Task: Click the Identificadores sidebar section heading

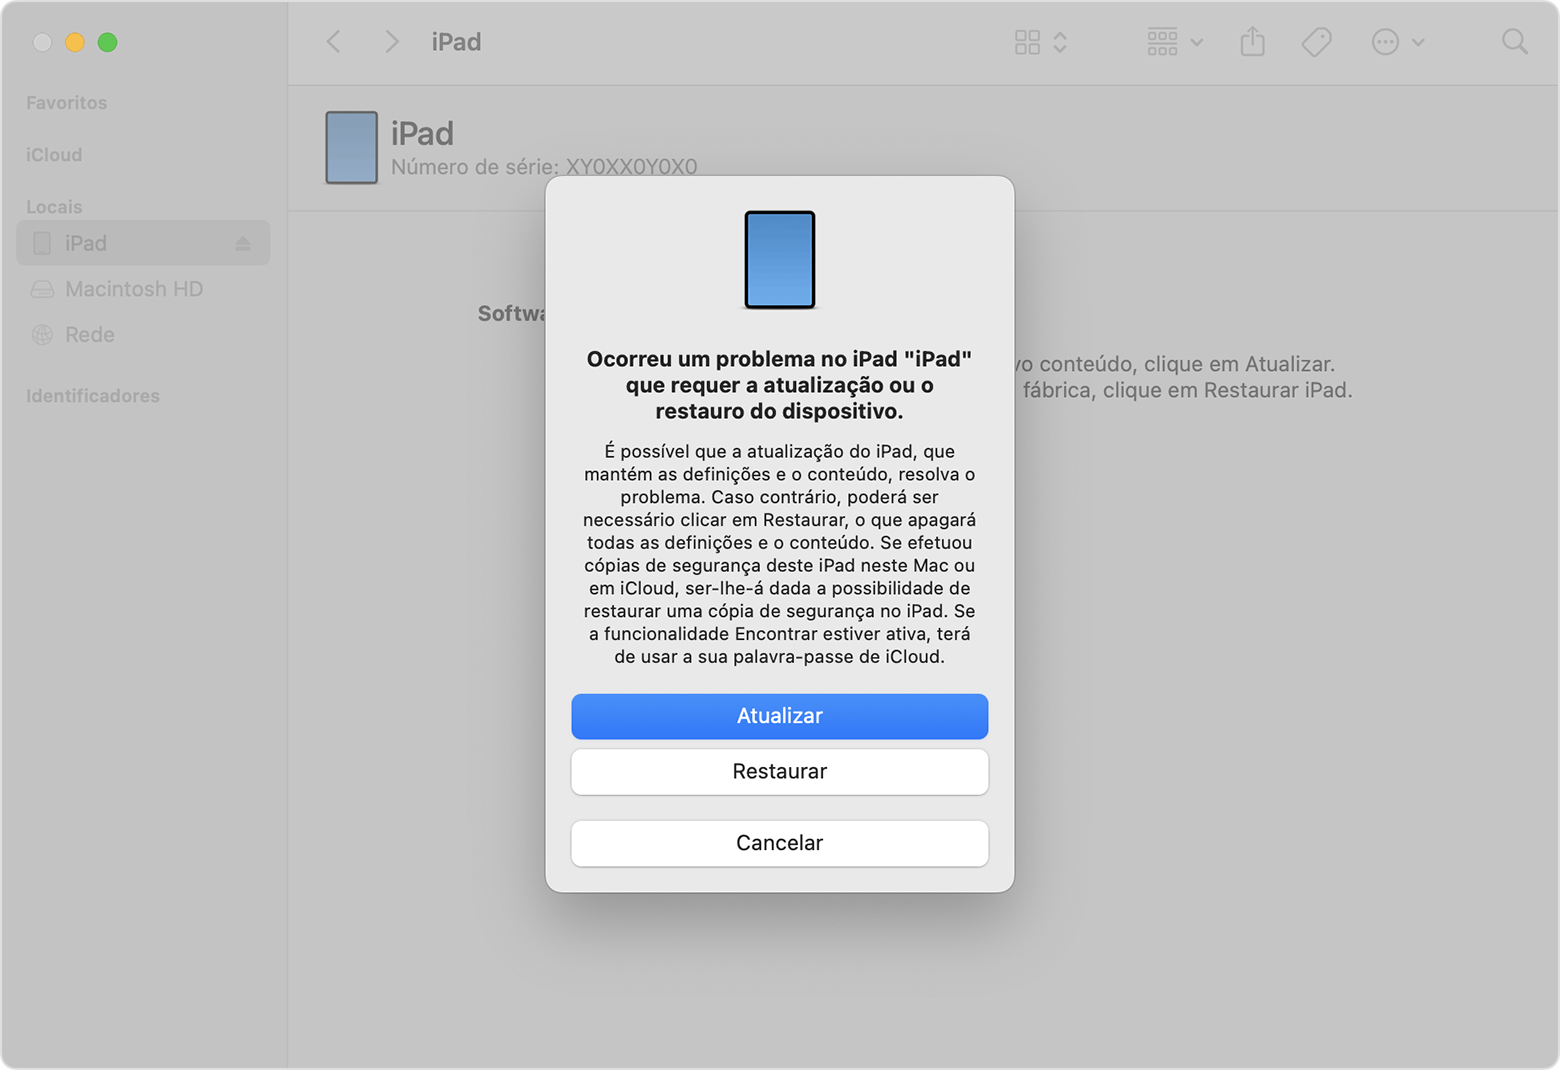Action: tap(92, 396)
